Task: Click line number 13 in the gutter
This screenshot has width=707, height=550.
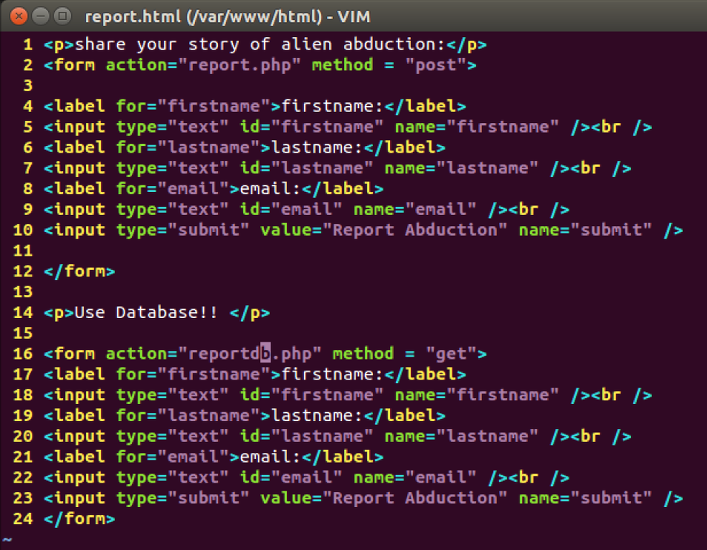Action: click(23, 292)
